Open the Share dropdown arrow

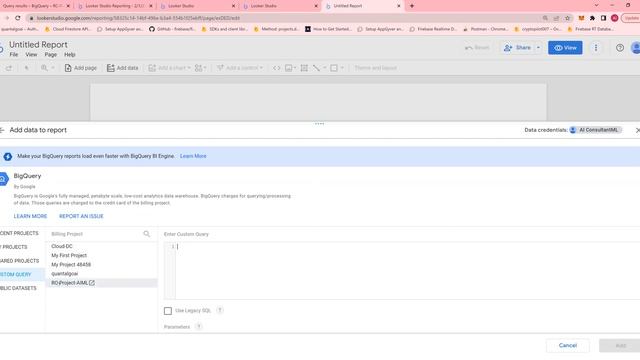pos(538,48)
